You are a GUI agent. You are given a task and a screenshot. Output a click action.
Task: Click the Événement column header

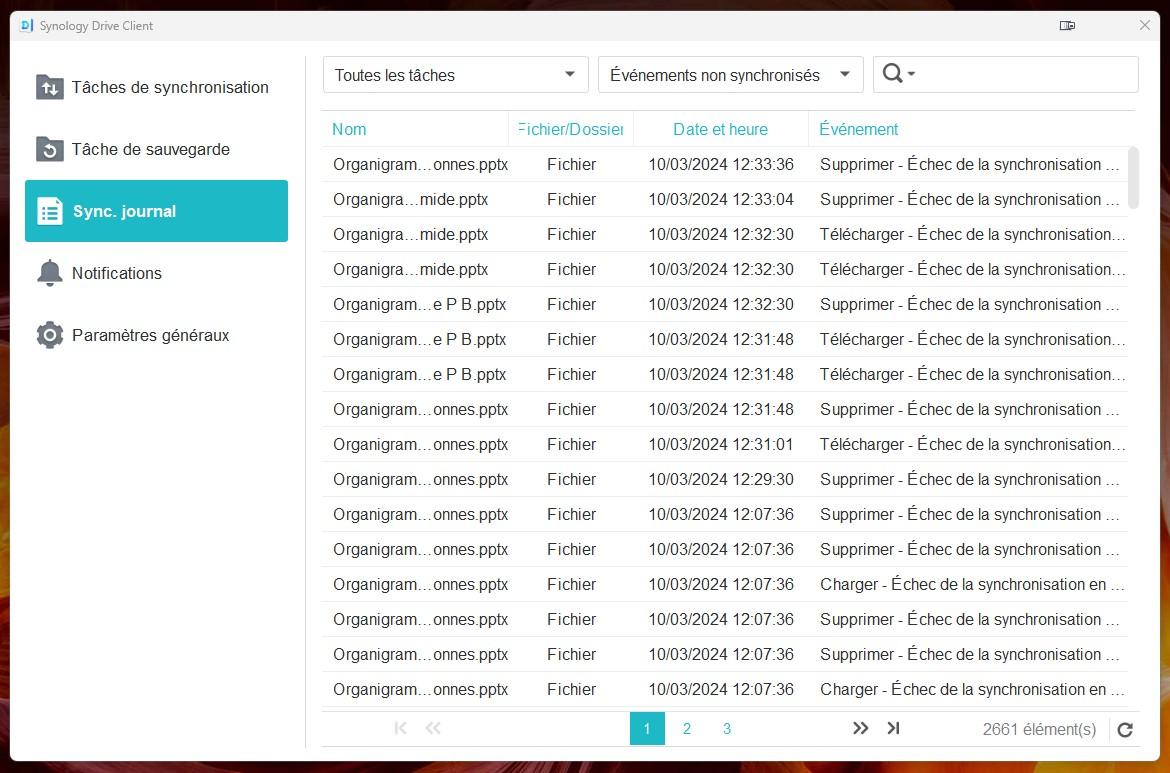[x=858, y=129]
